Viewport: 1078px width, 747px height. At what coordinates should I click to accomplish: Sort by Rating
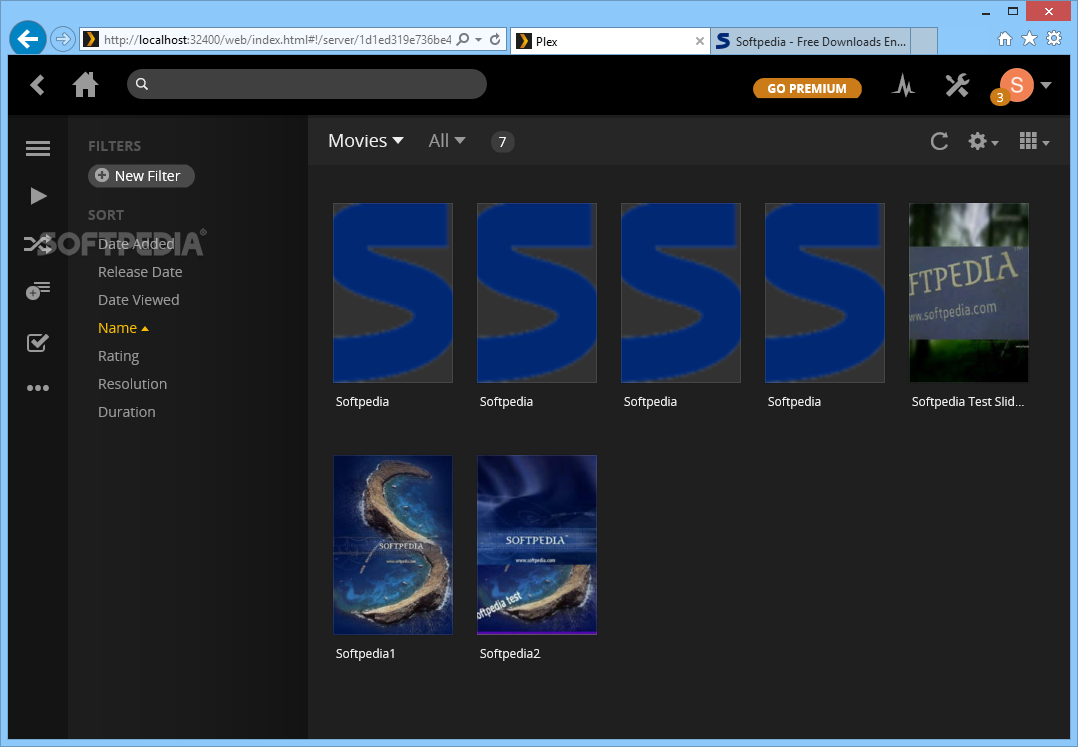tap(118, 356)
